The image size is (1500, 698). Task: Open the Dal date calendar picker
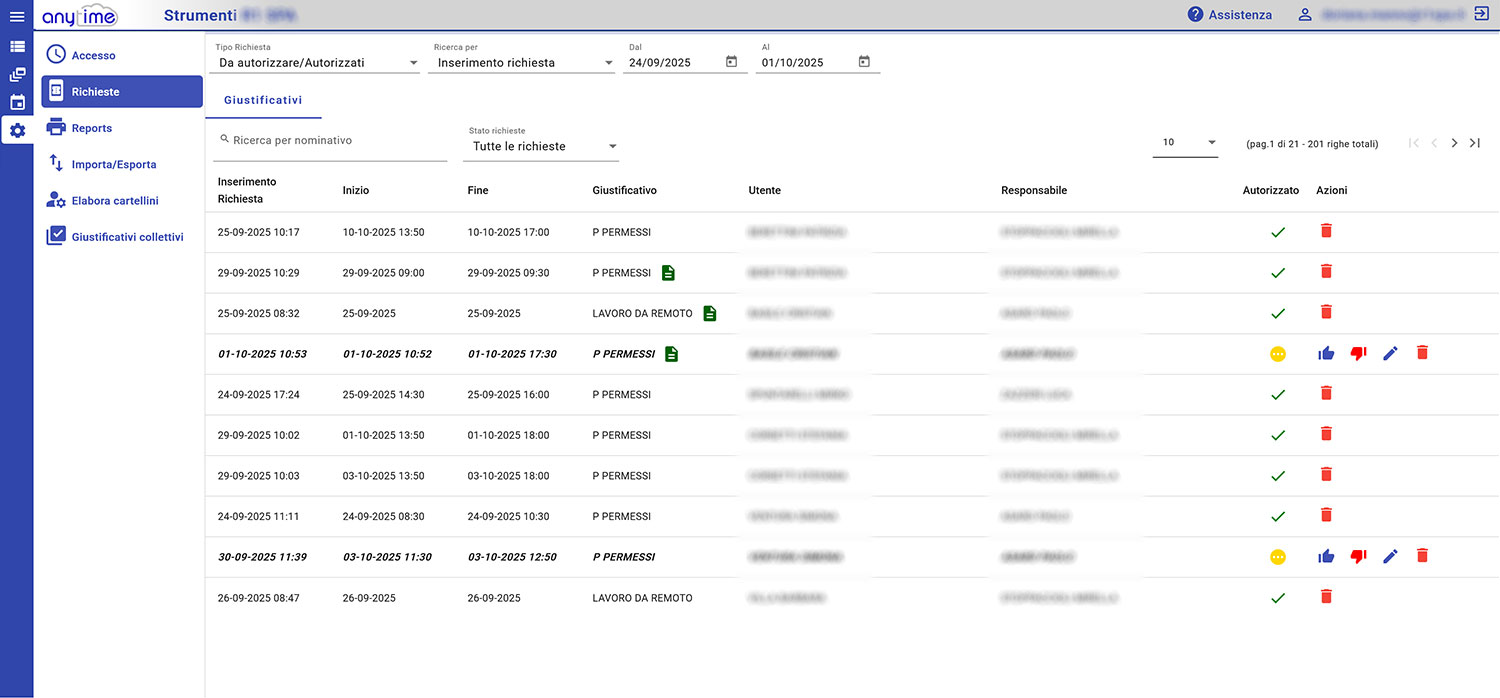tap(731, 62)
